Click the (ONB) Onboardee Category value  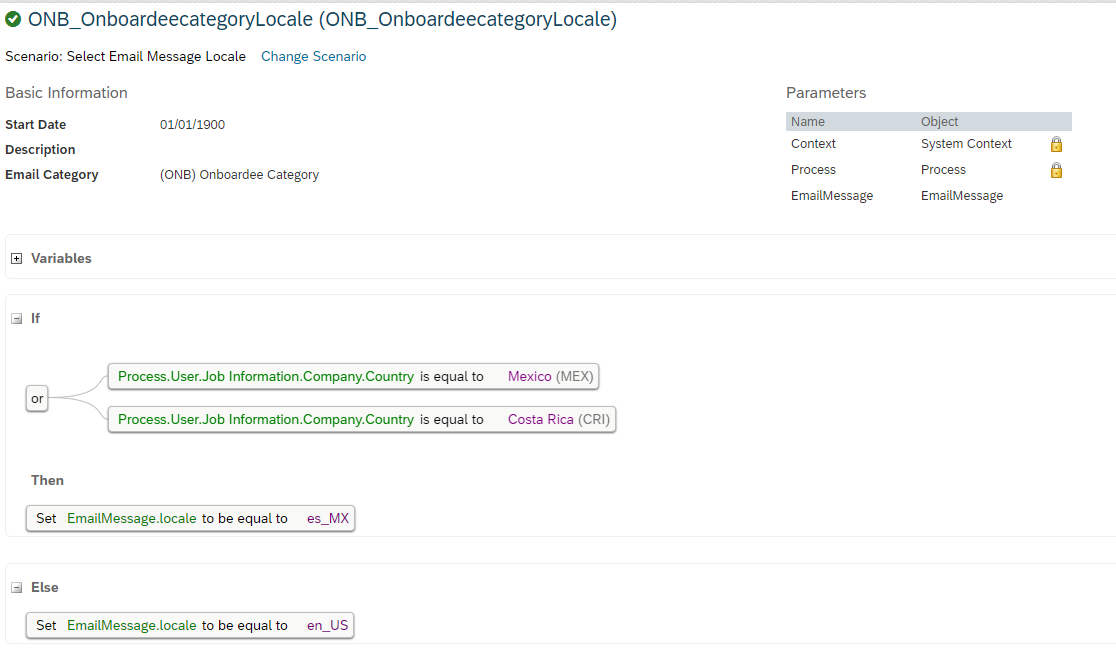[239, 174]
